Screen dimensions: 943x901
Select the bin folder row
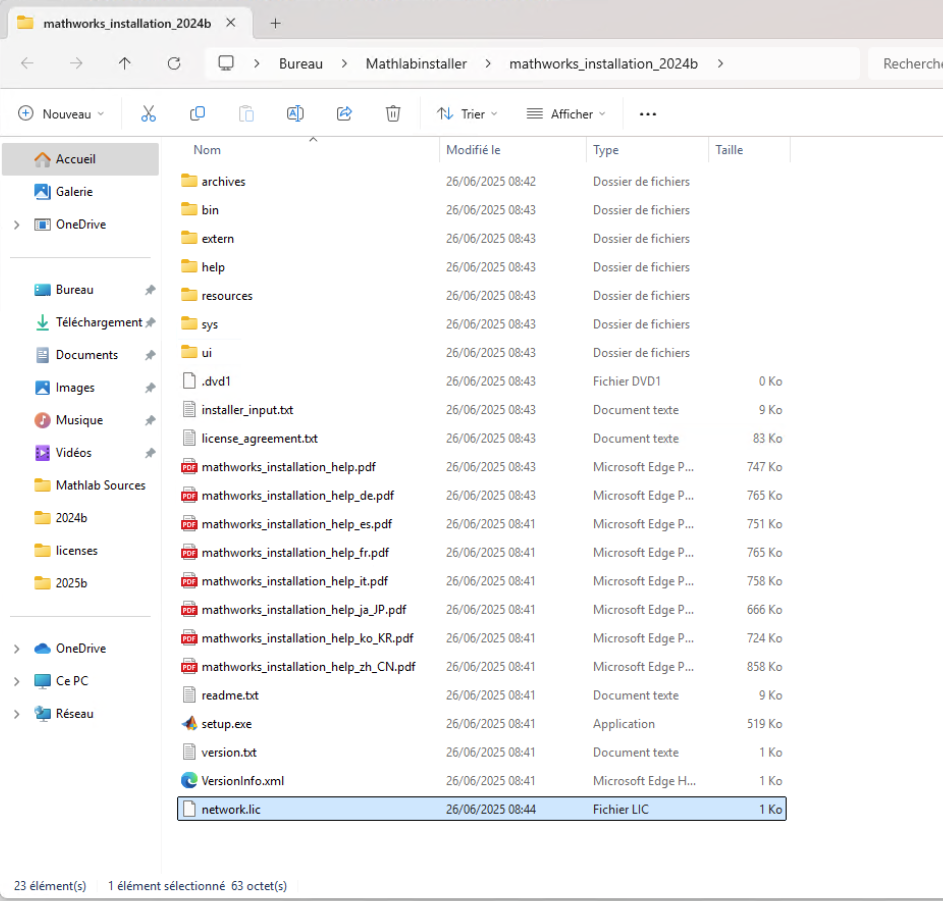pyautogui.click(x=482, y=209)
